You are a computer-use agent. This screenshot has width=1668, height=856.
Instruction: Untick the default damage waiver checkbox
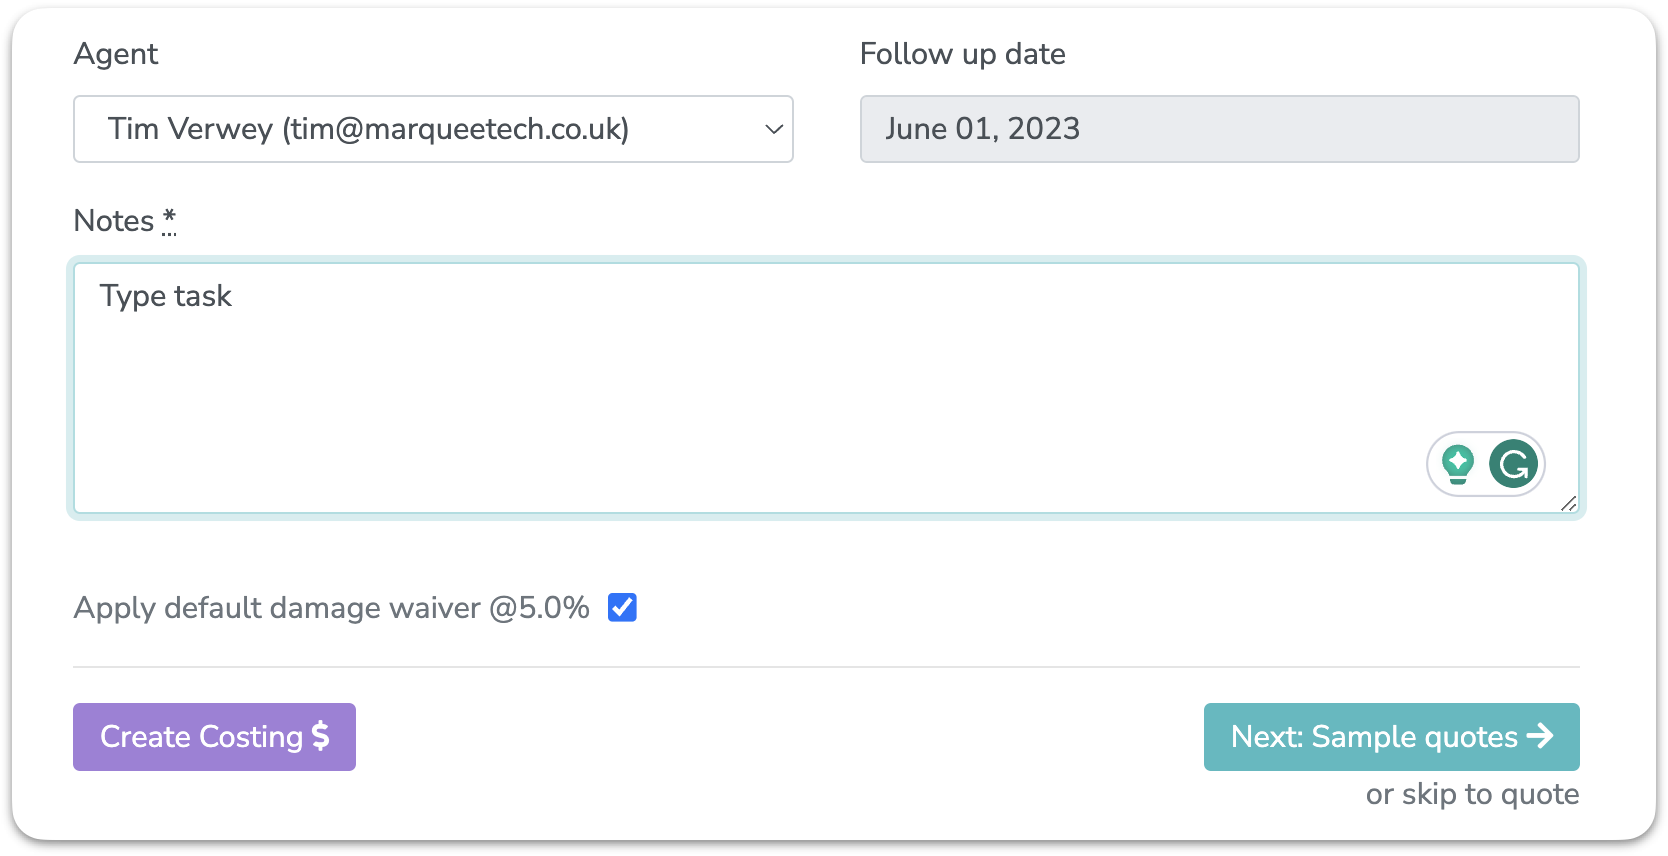point(622,607)
